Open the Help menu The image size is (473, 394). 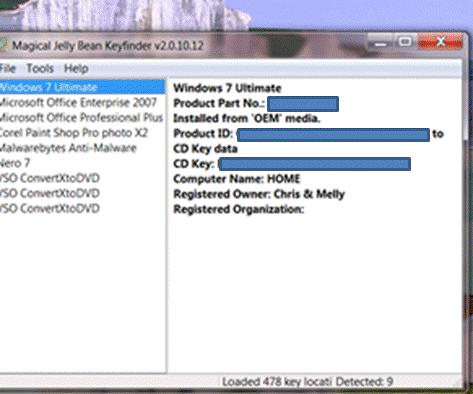tap(76, 69)
